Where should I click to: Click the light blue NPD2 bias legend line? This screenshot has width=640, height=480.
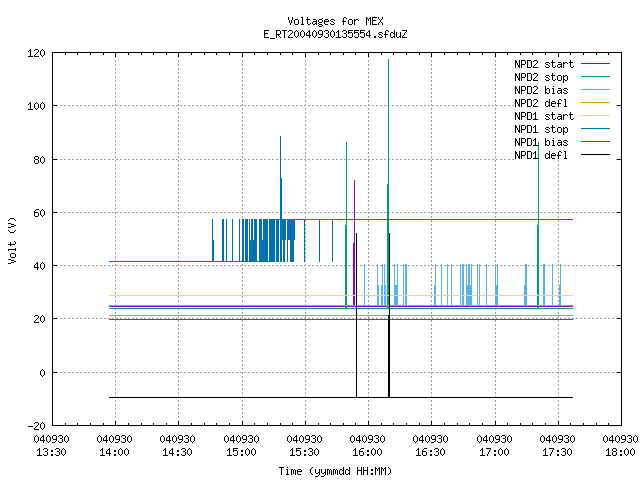596,90
